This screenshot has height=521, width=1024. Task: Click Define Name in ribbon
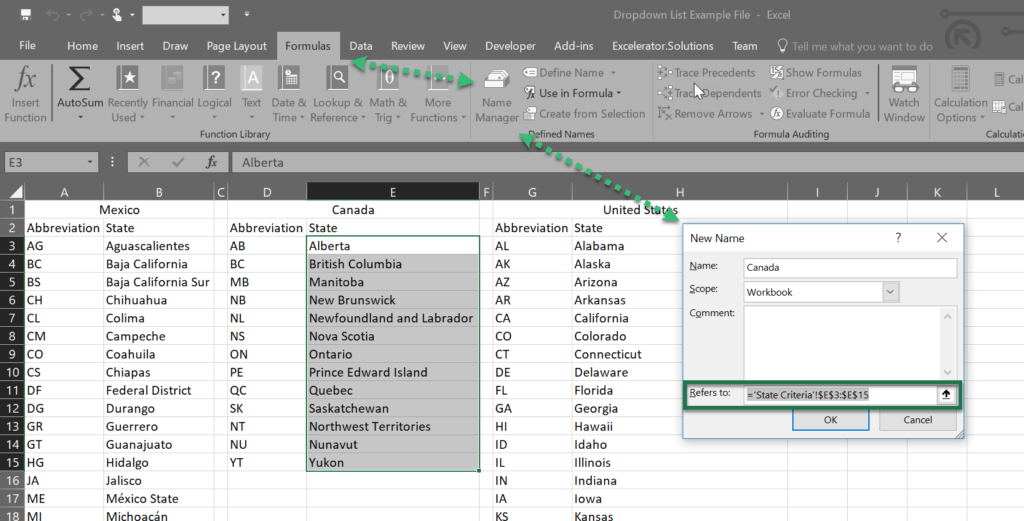(x=571, y=72)
